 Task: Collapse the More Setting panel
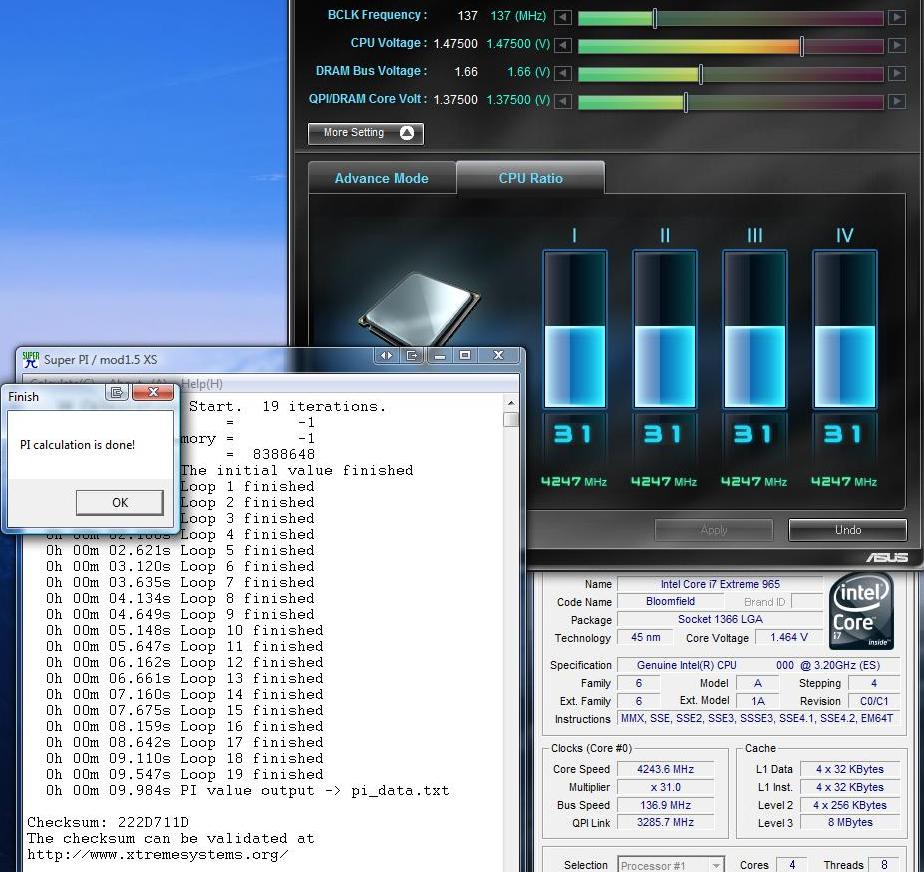pos(365,133)
